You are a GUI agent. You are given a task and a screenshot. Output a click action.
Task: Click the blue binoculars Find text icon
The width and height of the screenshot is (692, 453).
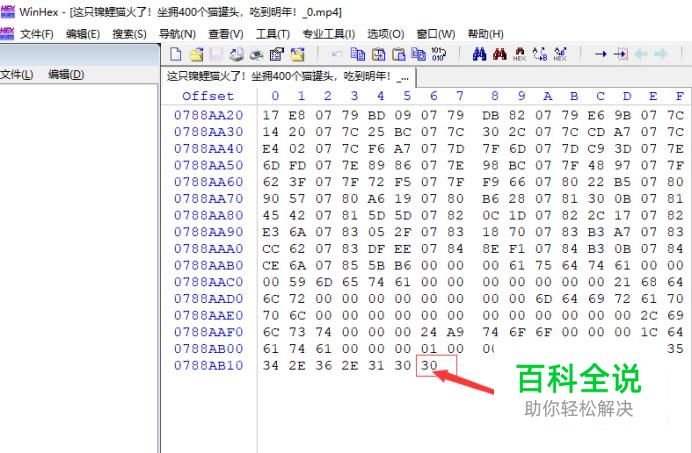pyautogui.click(x=479, y=54)
